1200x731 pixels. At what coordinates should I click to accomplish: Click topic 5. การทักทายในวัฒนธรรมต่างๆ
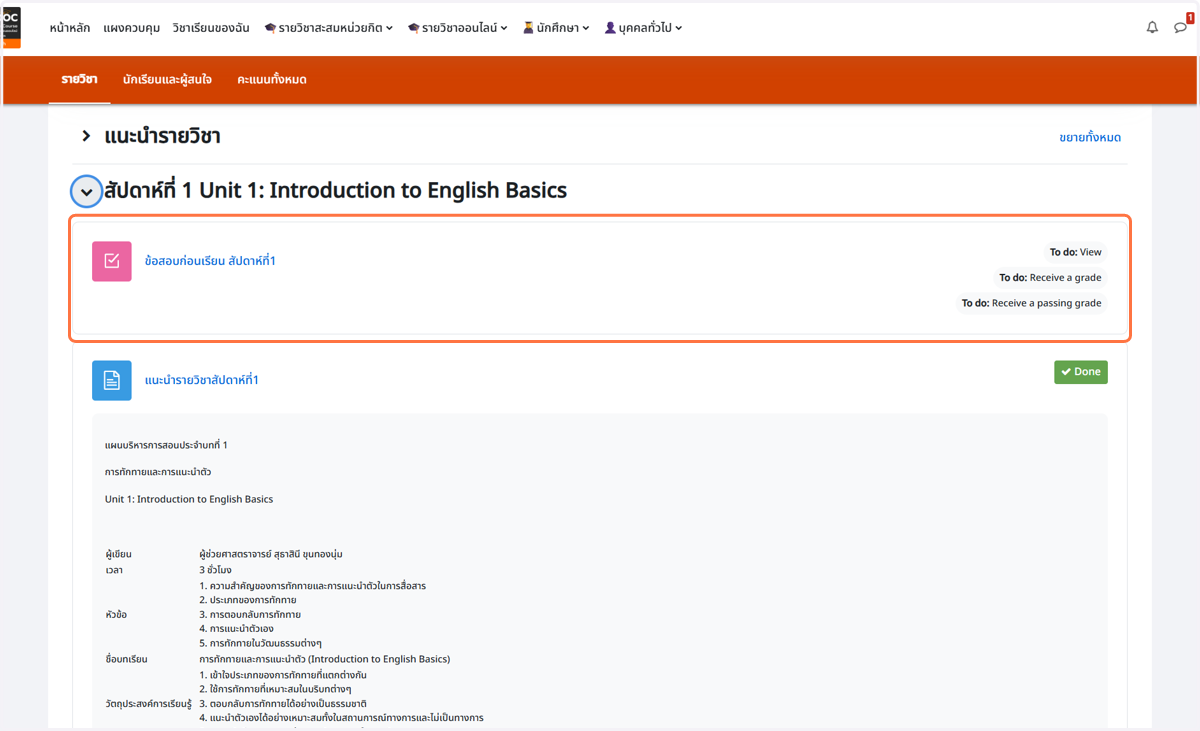pyautogui.click(x=260, y=643)
